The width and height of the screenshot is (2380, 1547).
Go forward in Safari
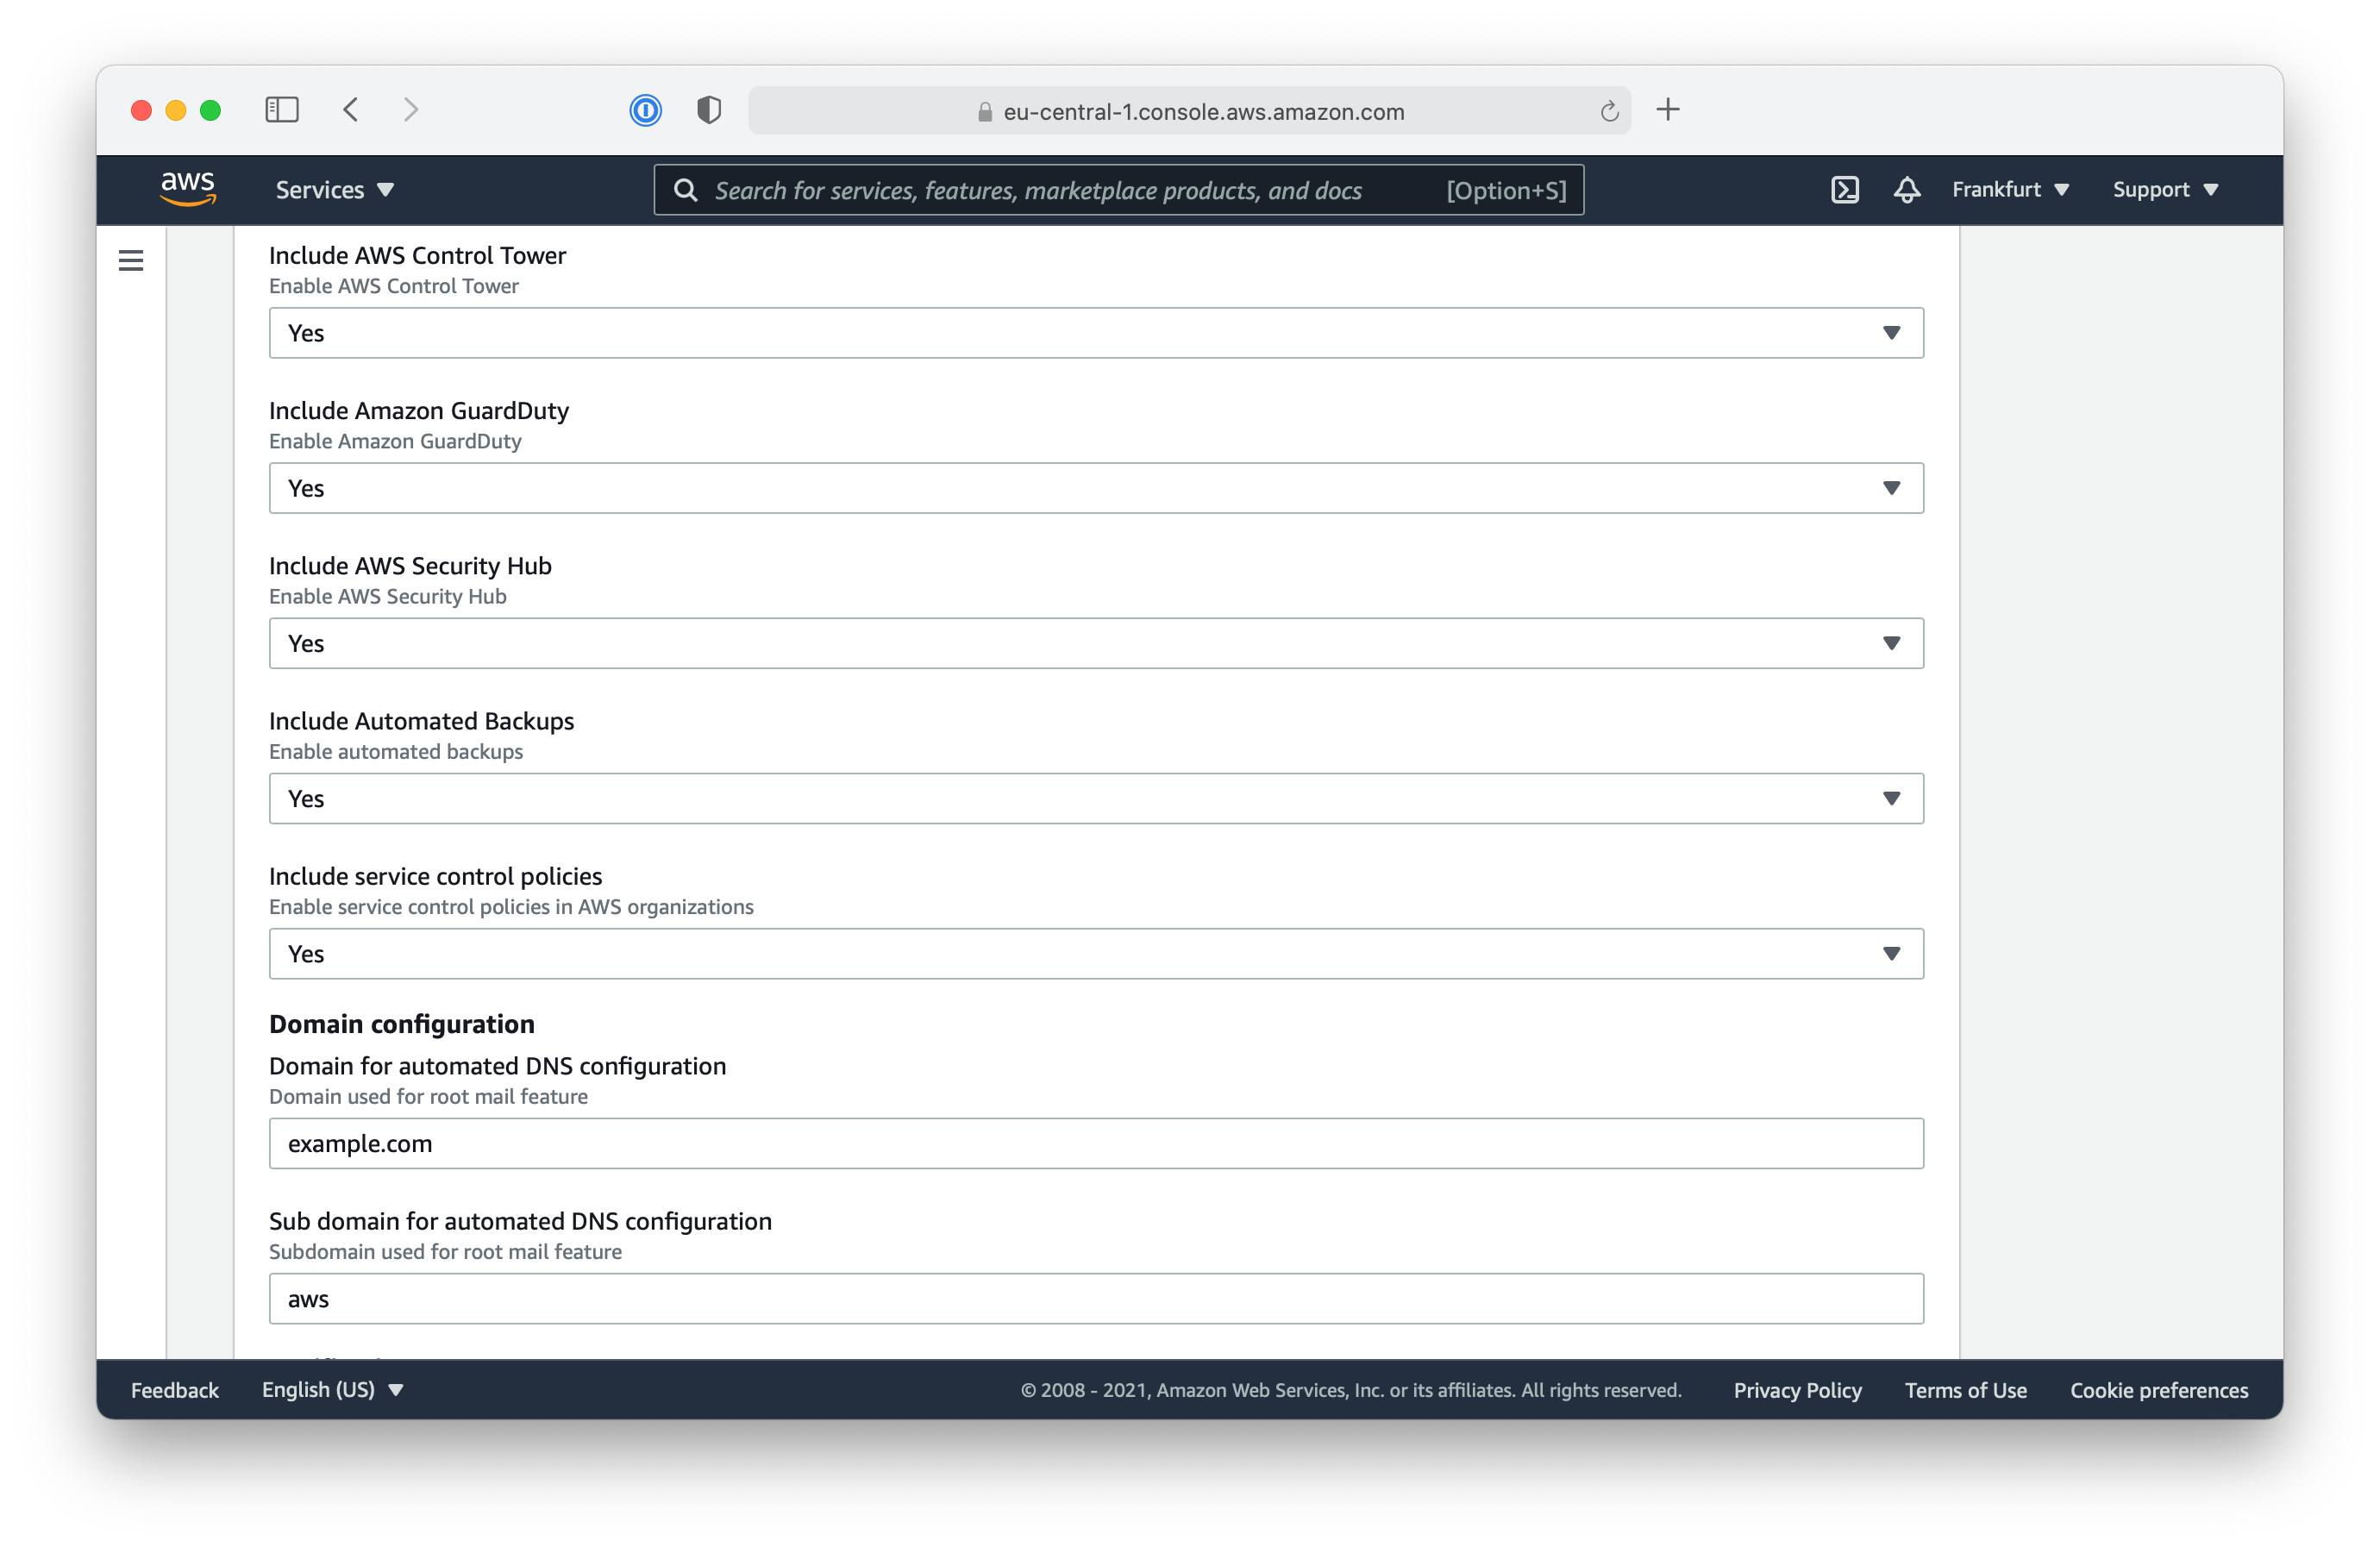point(410,110)
